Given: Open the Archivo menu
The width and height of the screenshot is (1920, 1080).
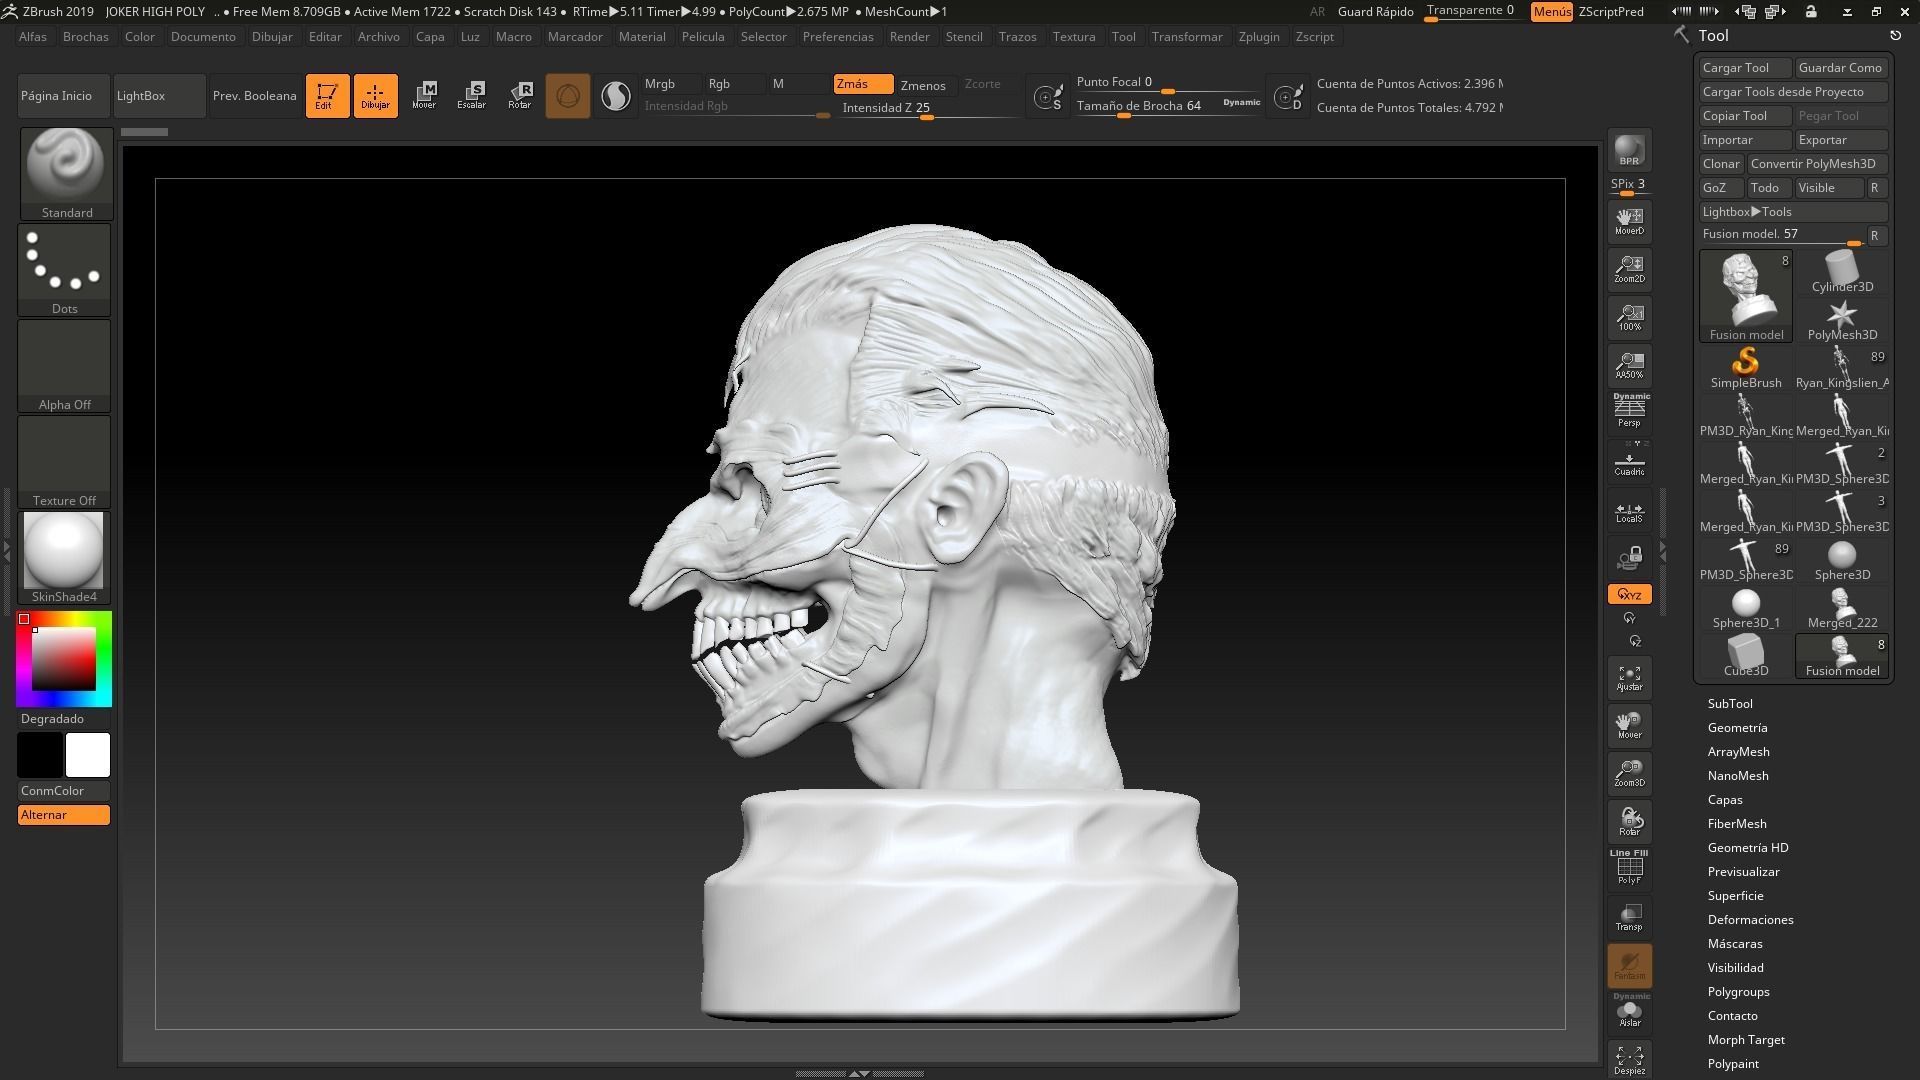Looking at the screenshot, I should (379, 37).
